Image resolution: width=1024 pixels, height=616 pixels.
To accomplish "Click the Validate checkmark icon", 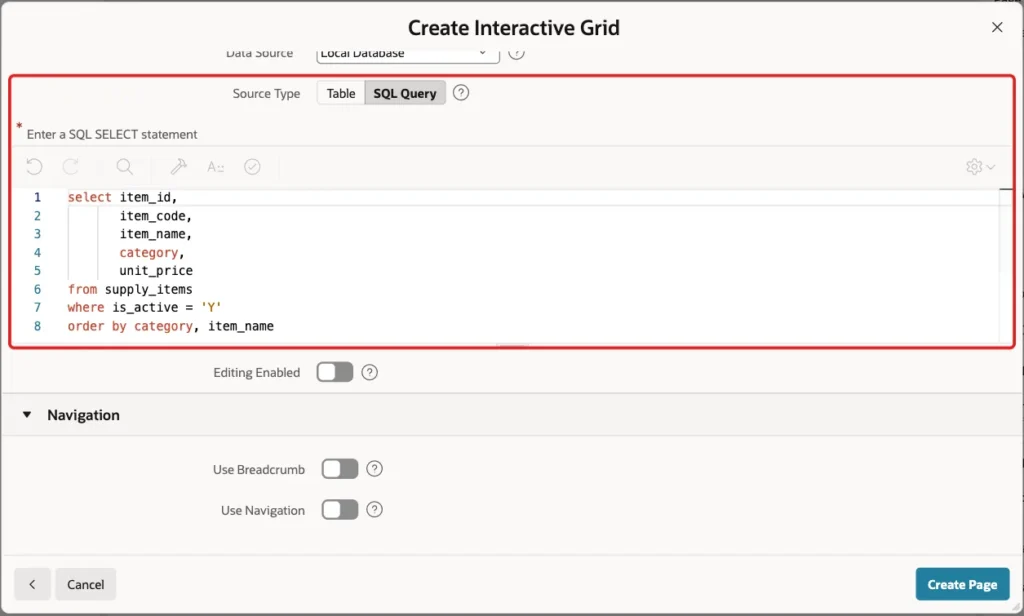I will 252,167.
